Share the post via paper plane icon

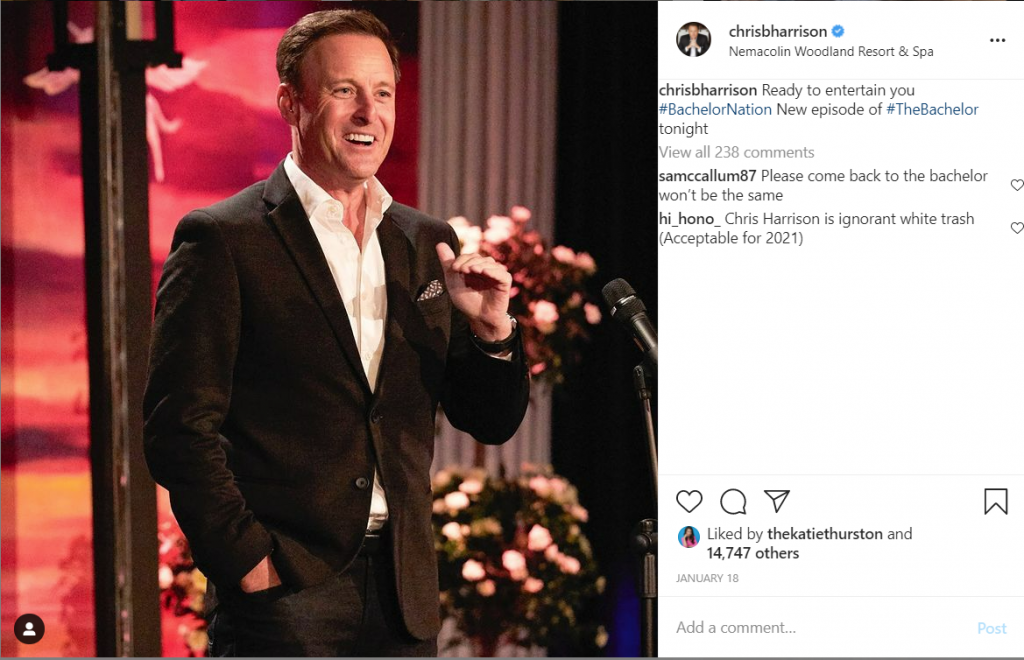(x=777, y=501)
